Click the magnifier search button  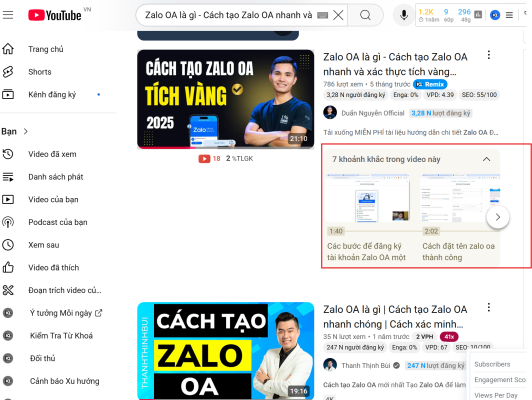[365, 15]
